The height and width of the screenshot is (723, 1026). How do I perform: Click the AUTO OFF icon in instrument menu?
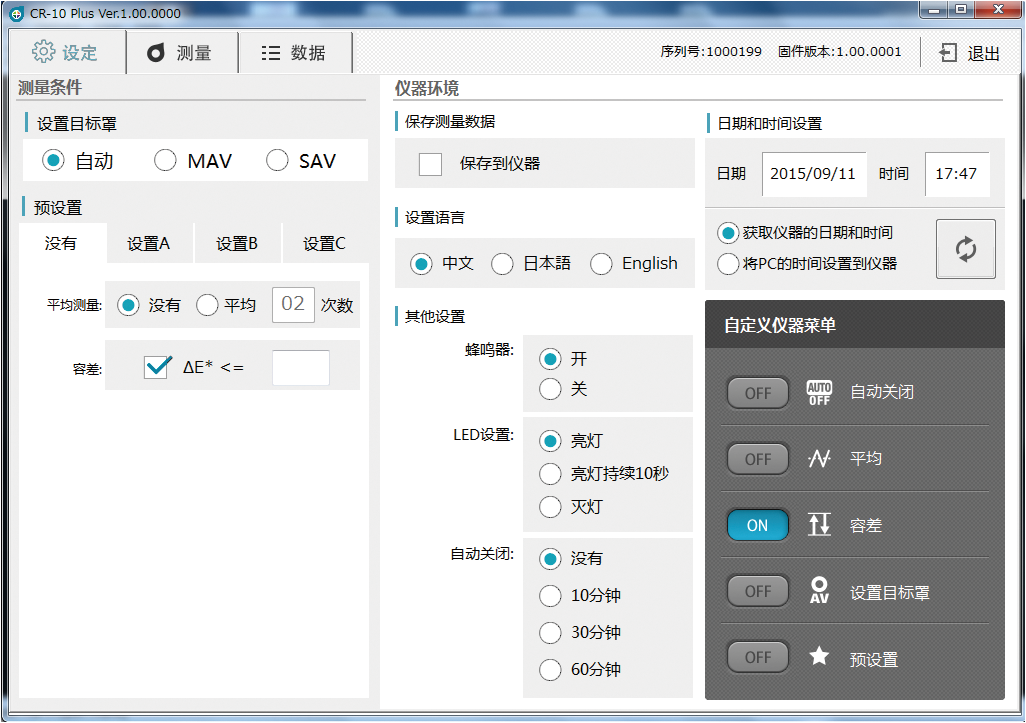(x=819, y=393)
